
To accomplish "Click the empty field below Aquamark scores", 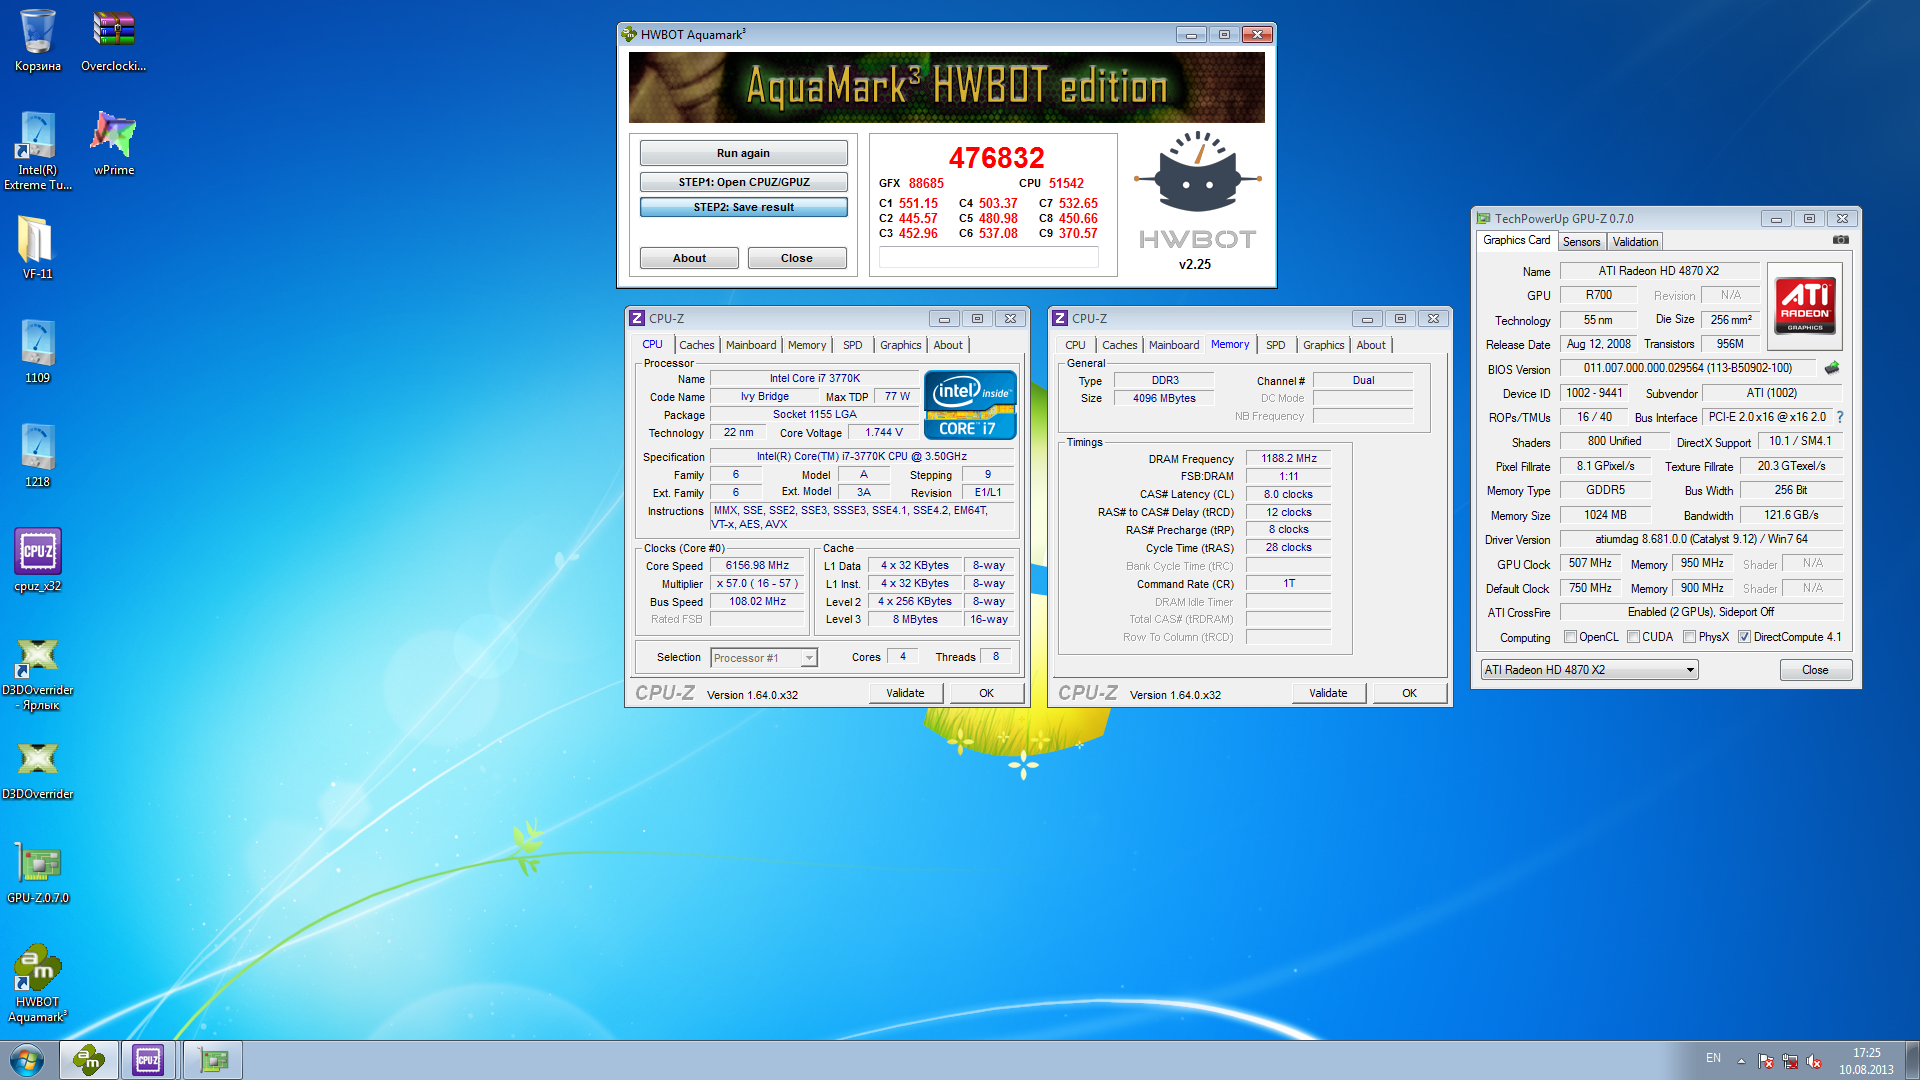I will pos(988,258).
